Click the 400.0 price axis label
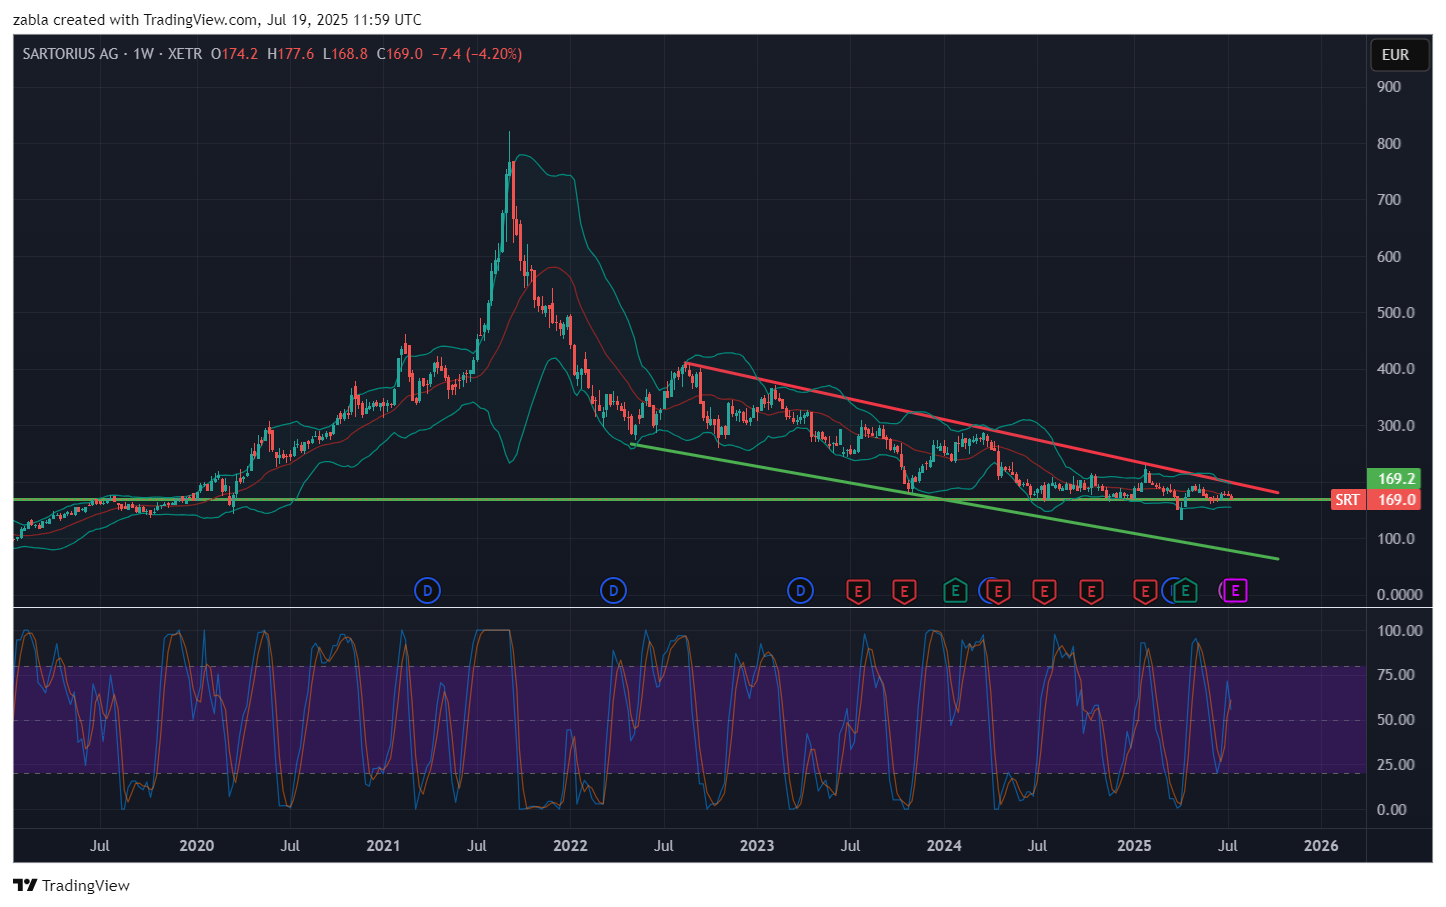Viewport: 1446px width, 907px height. [x=1396, y=369]
